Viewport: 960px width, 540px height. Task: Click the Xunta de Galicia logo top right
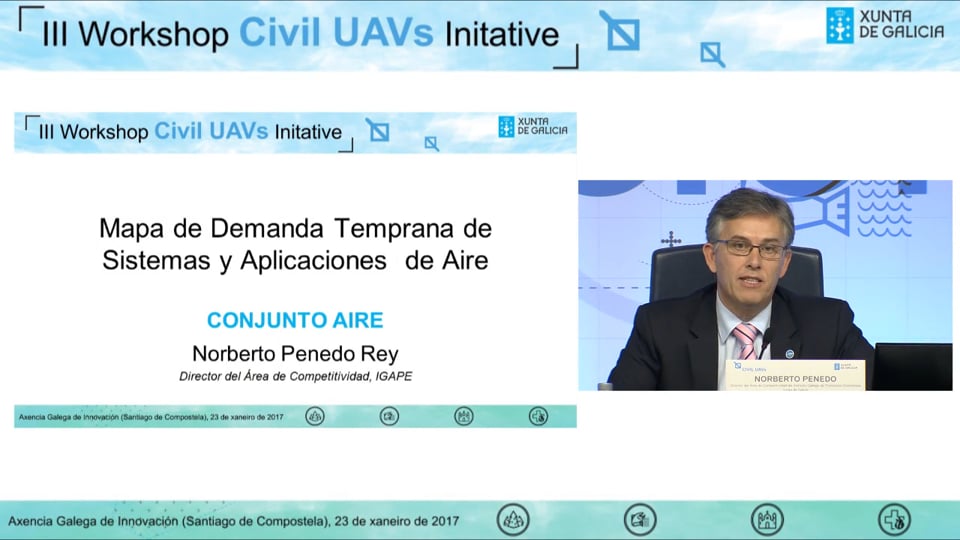tap(884, 26)
